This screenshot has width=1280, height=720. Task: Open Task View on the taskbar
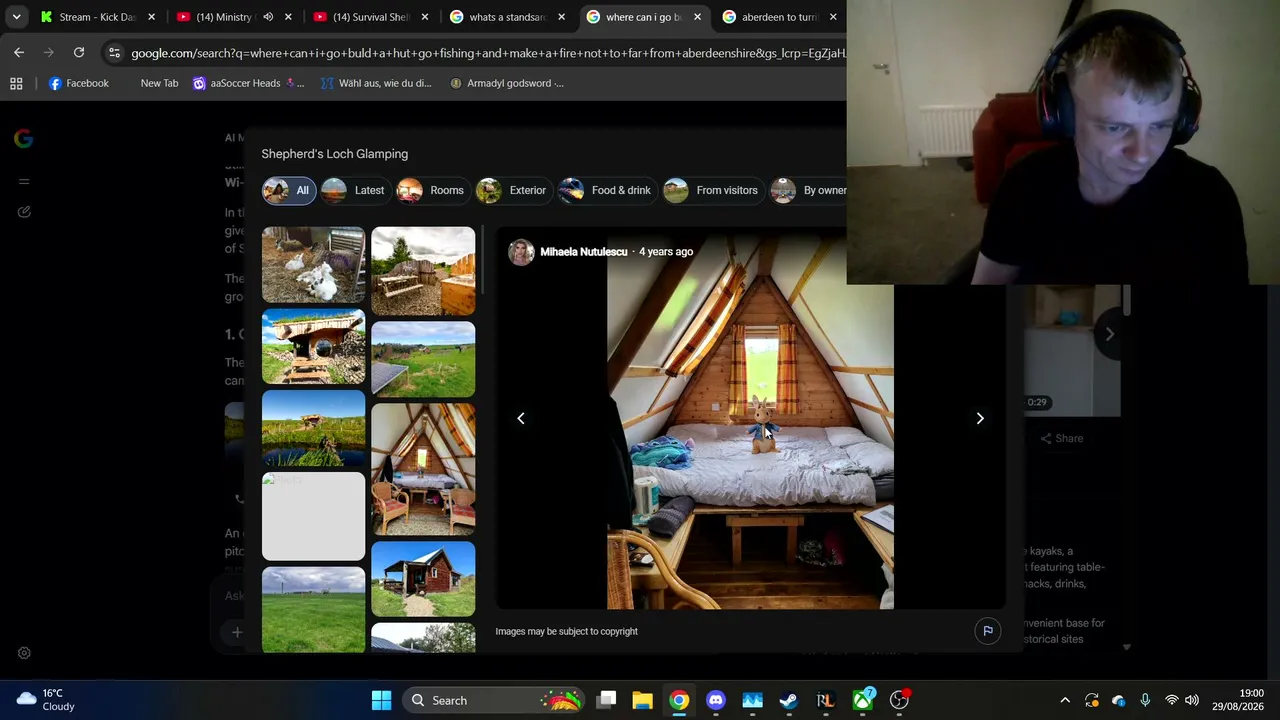(607, 700)
